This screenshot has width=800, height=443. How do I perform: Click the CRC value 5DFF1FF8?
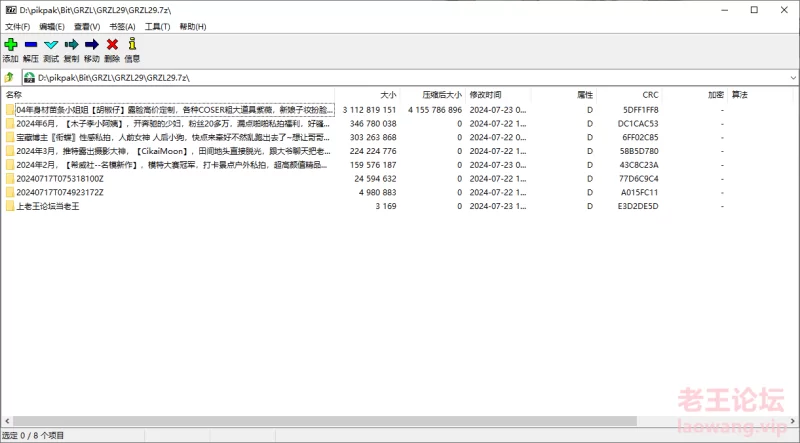(641, 110)
